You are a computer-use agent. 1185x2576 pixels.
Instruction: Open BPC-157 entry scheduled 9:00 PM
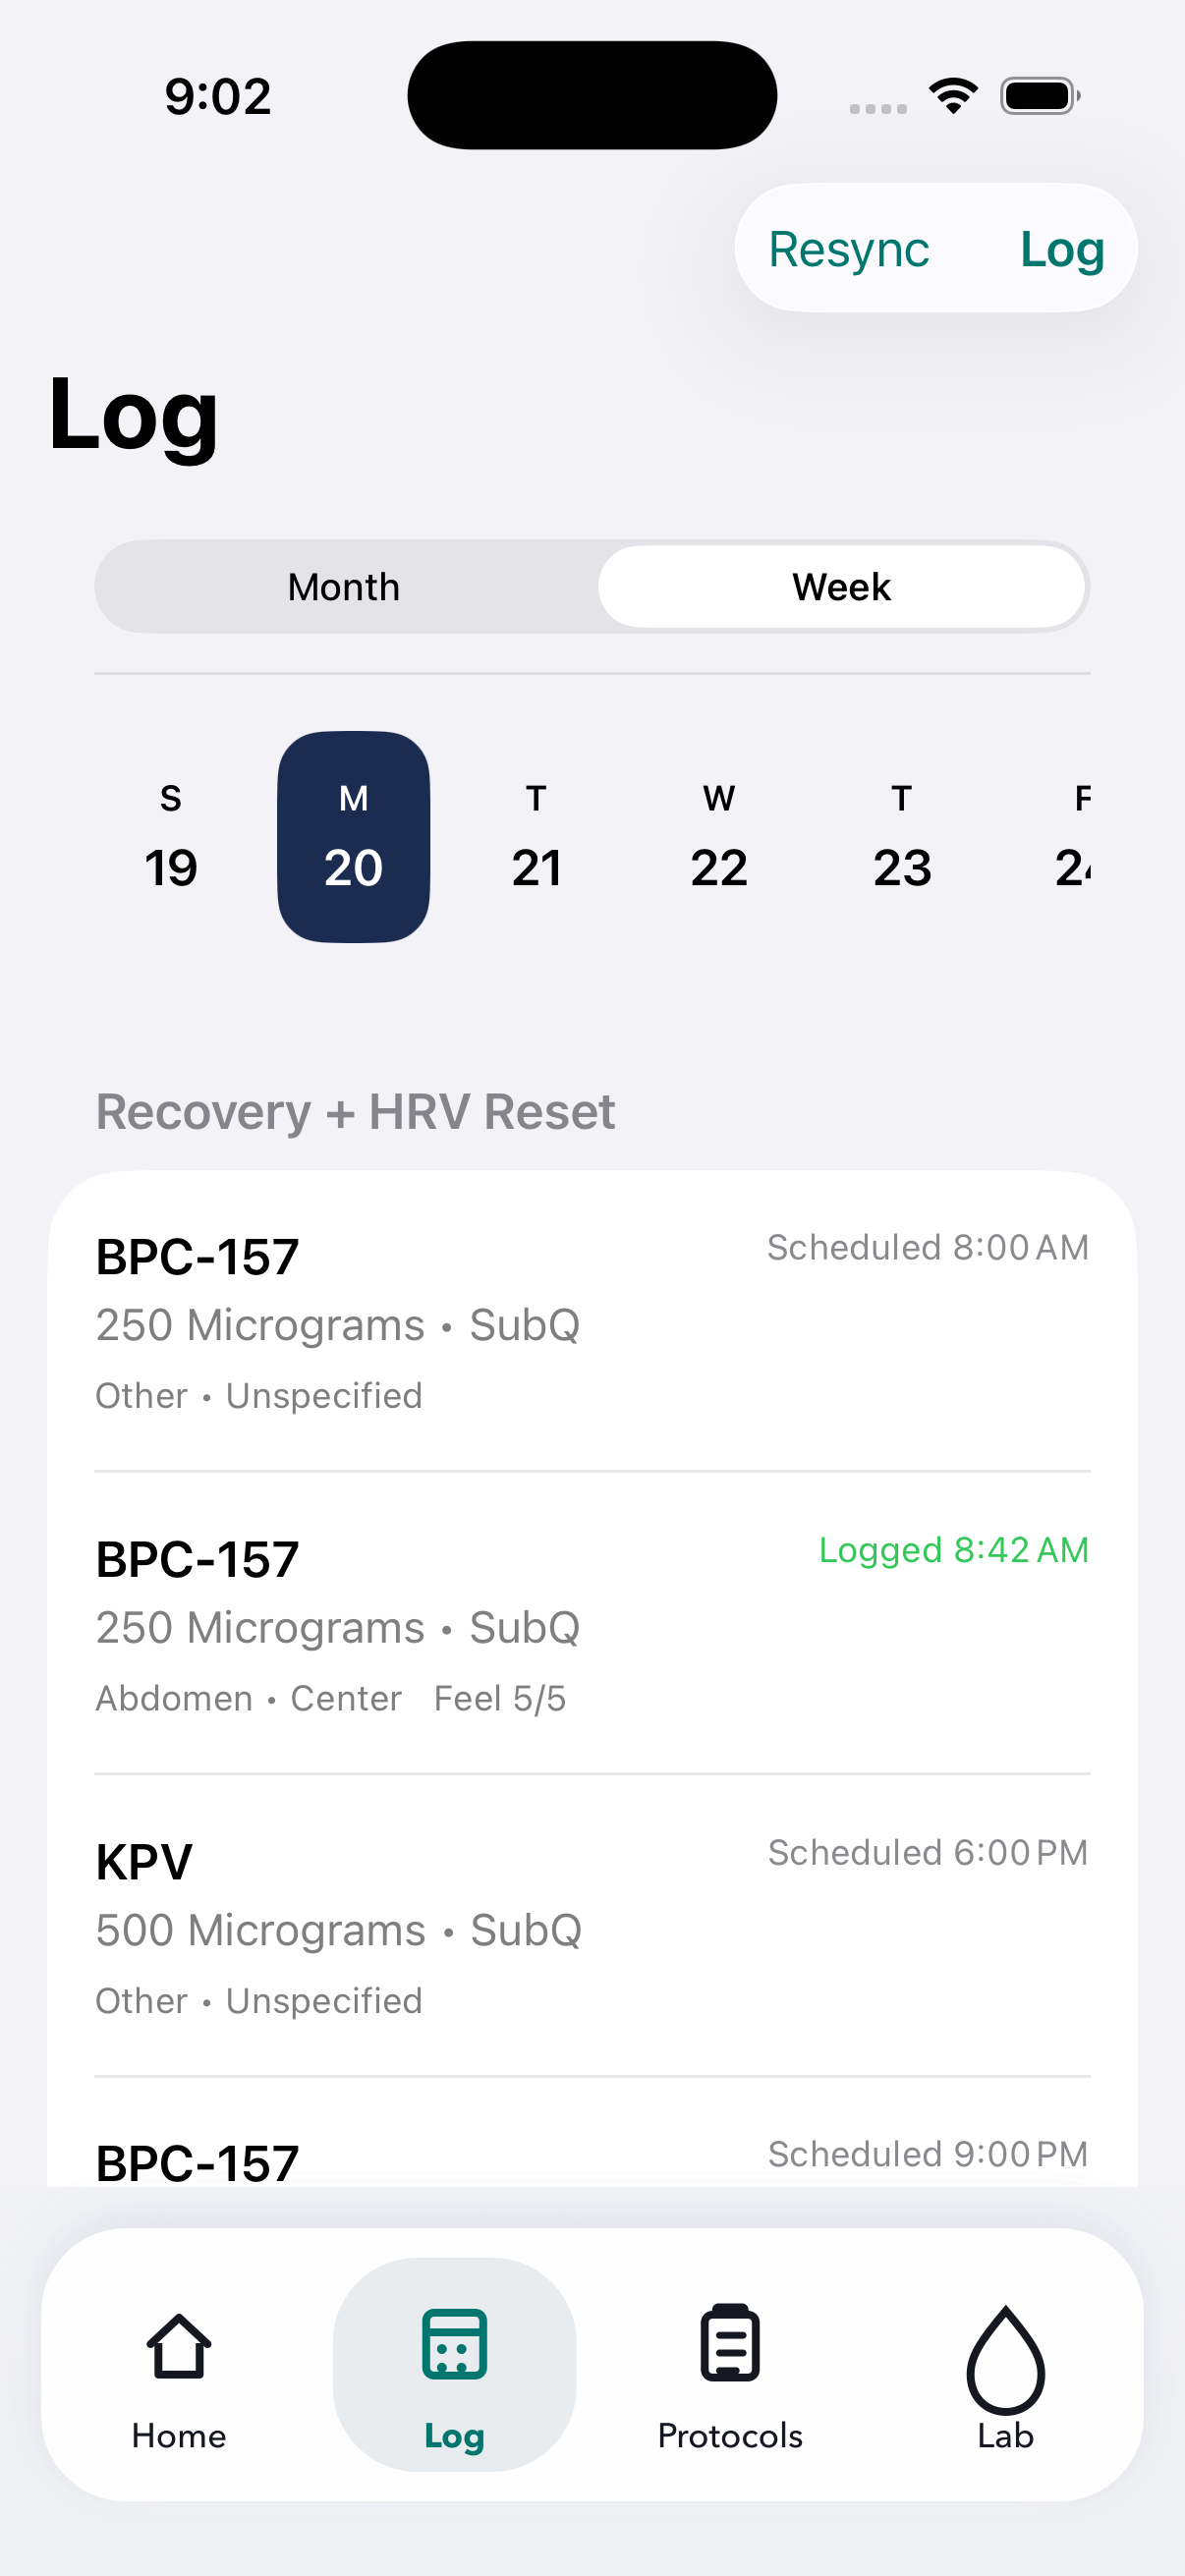(x=592, y=2160)
